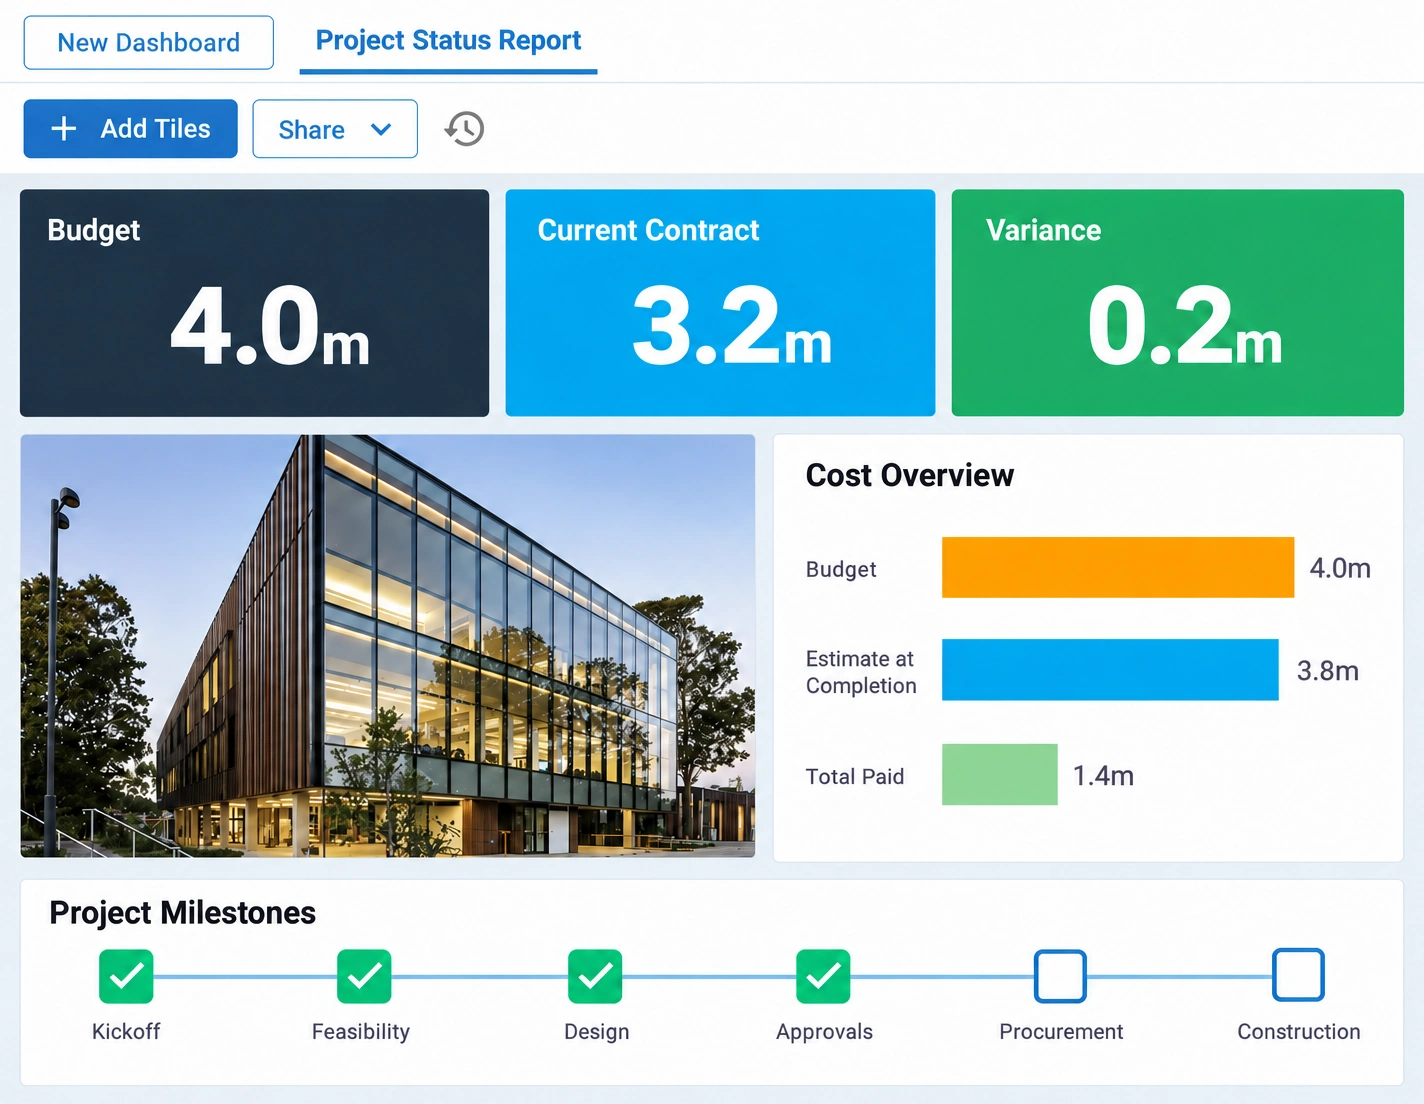Image resolution: width=1424 pixels, height=1104 pixels.
Task: Click the plus icon in Add Tiles
Action: [64, 129]
